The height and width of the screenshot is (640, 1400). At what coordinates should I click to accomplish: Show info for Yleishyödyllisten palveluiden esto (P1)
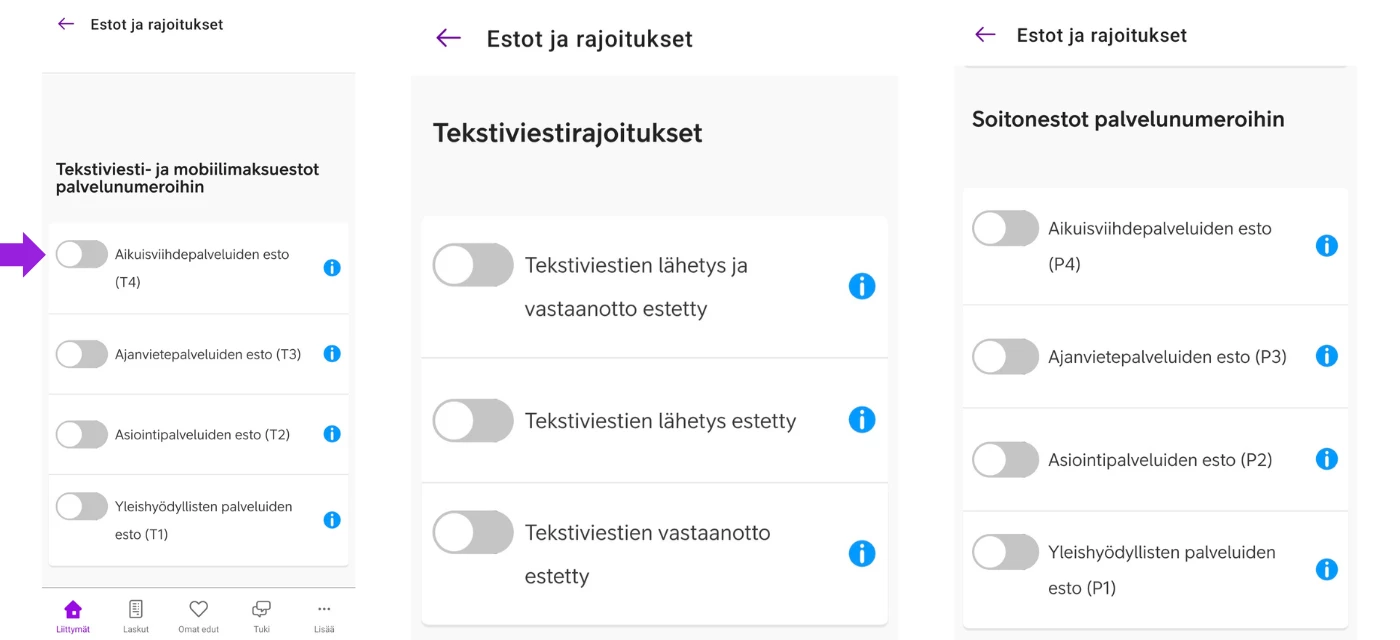pos(1326,570)
